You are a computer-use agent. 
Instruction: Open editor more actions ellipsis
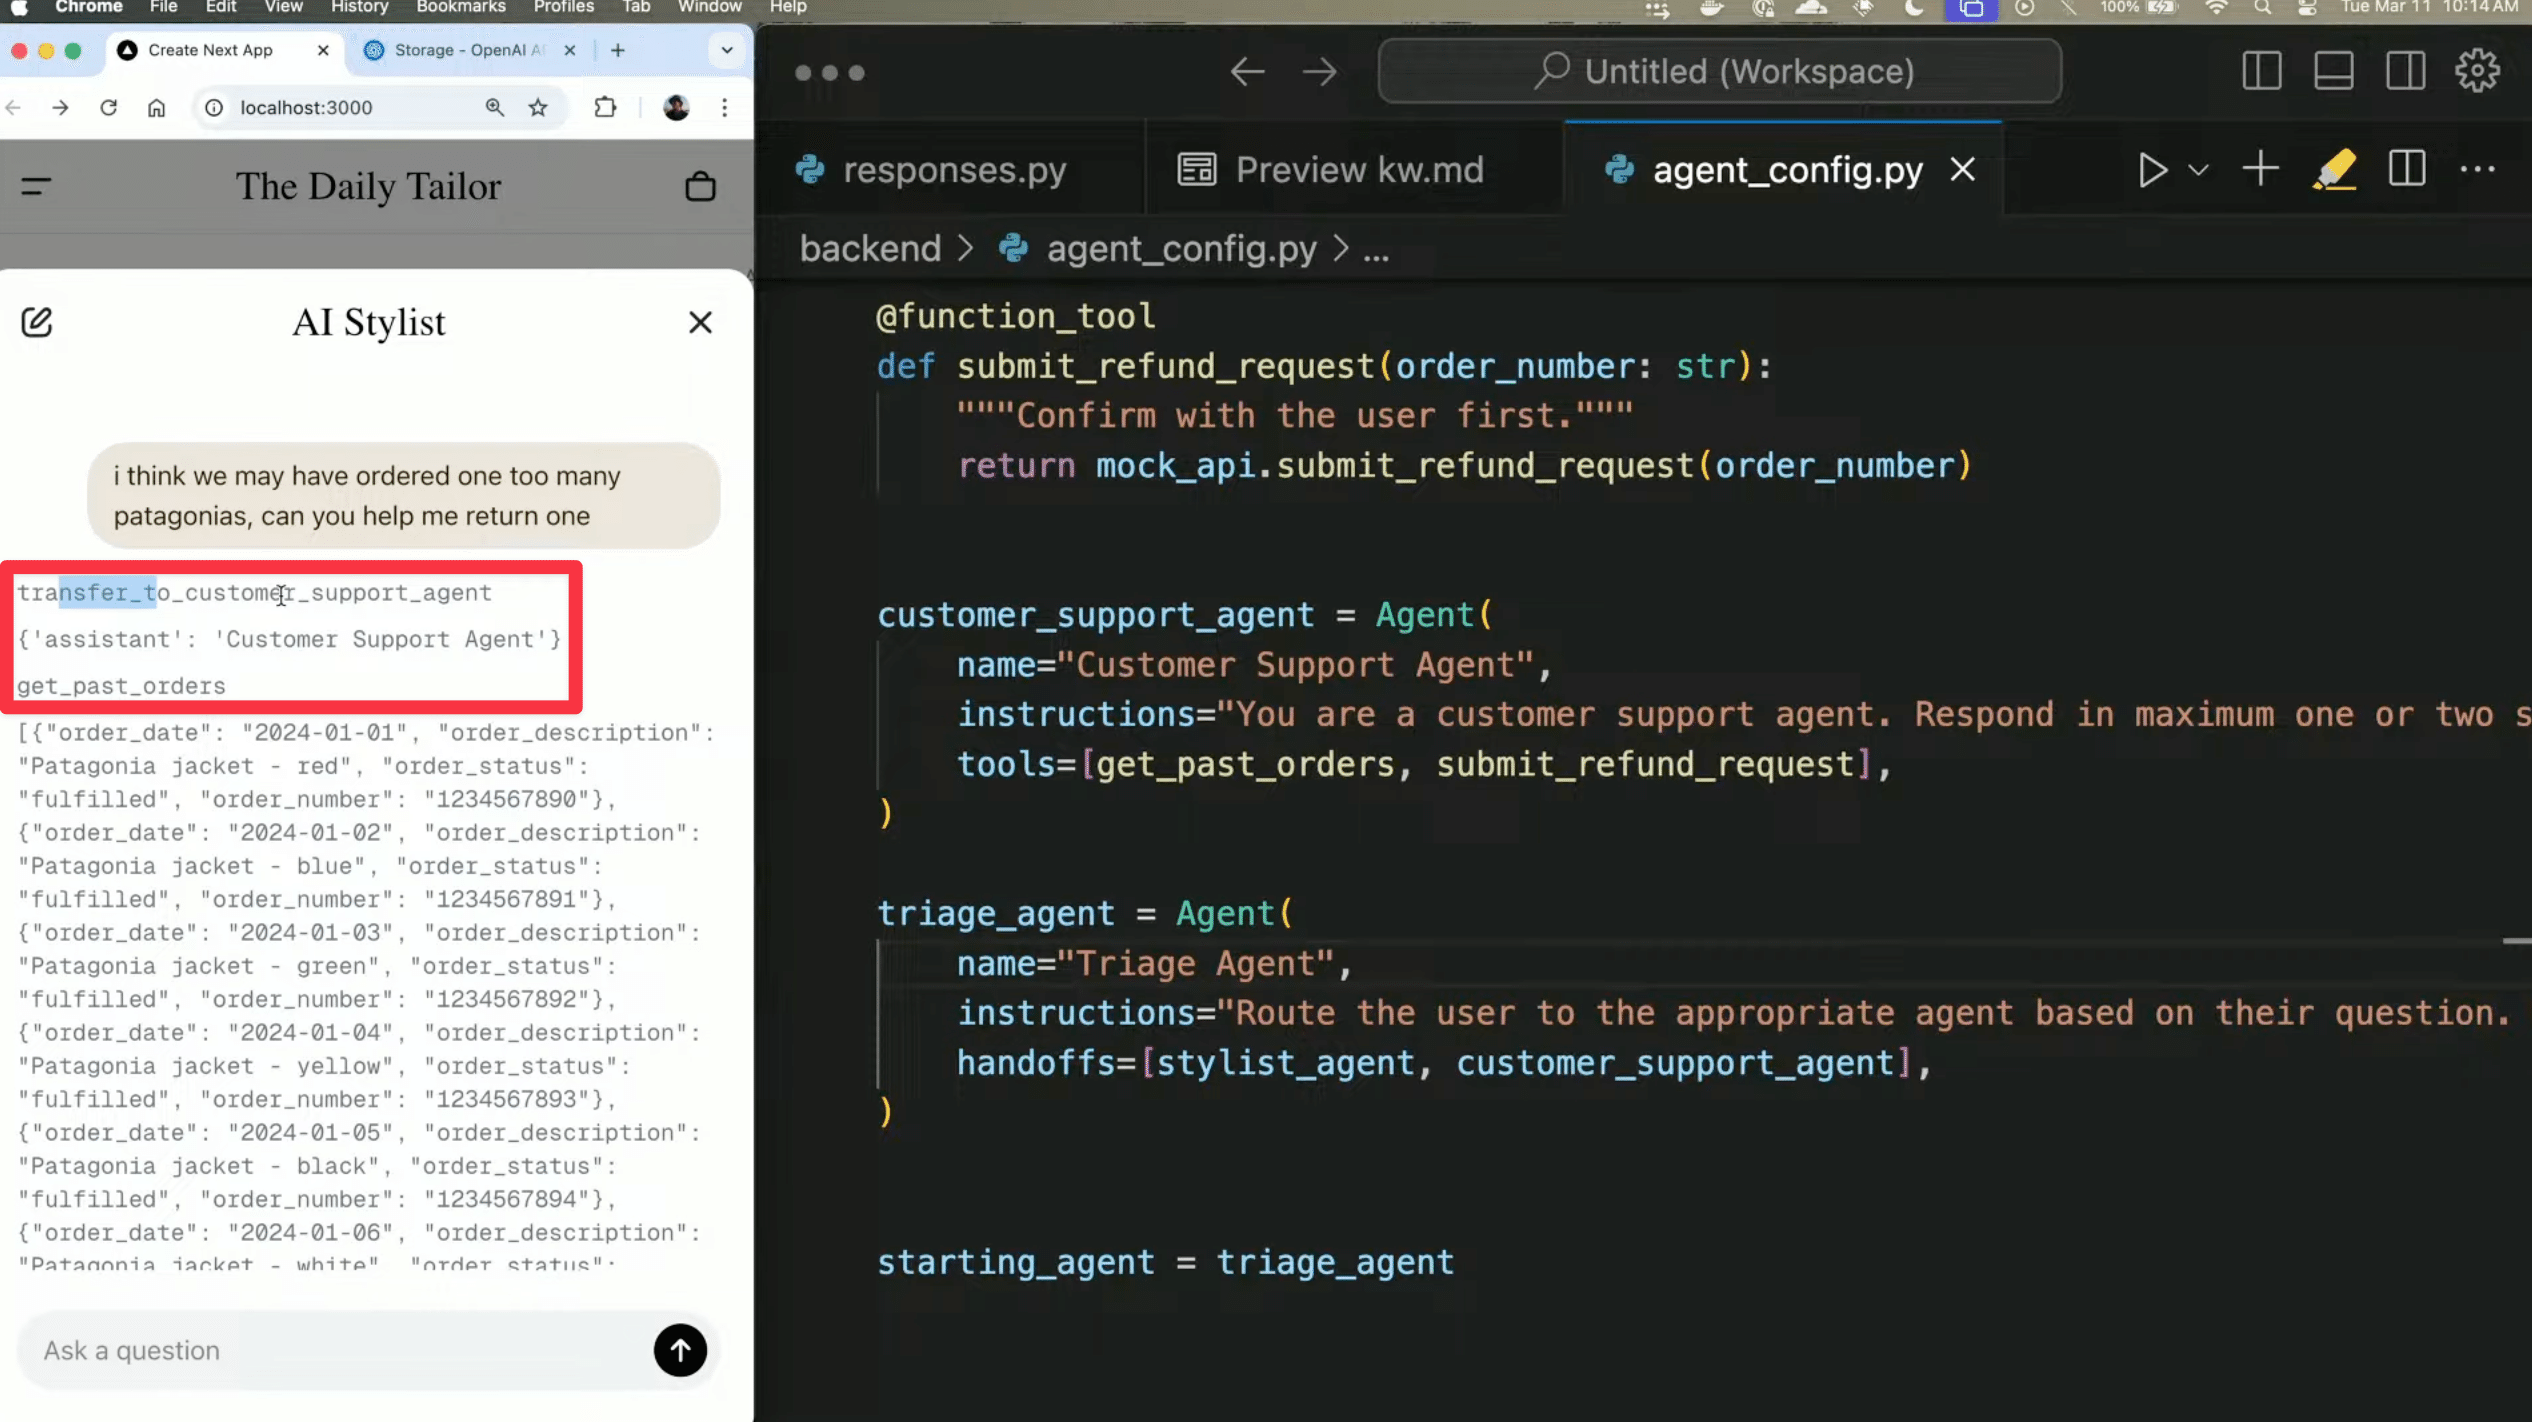[2477, 170]
